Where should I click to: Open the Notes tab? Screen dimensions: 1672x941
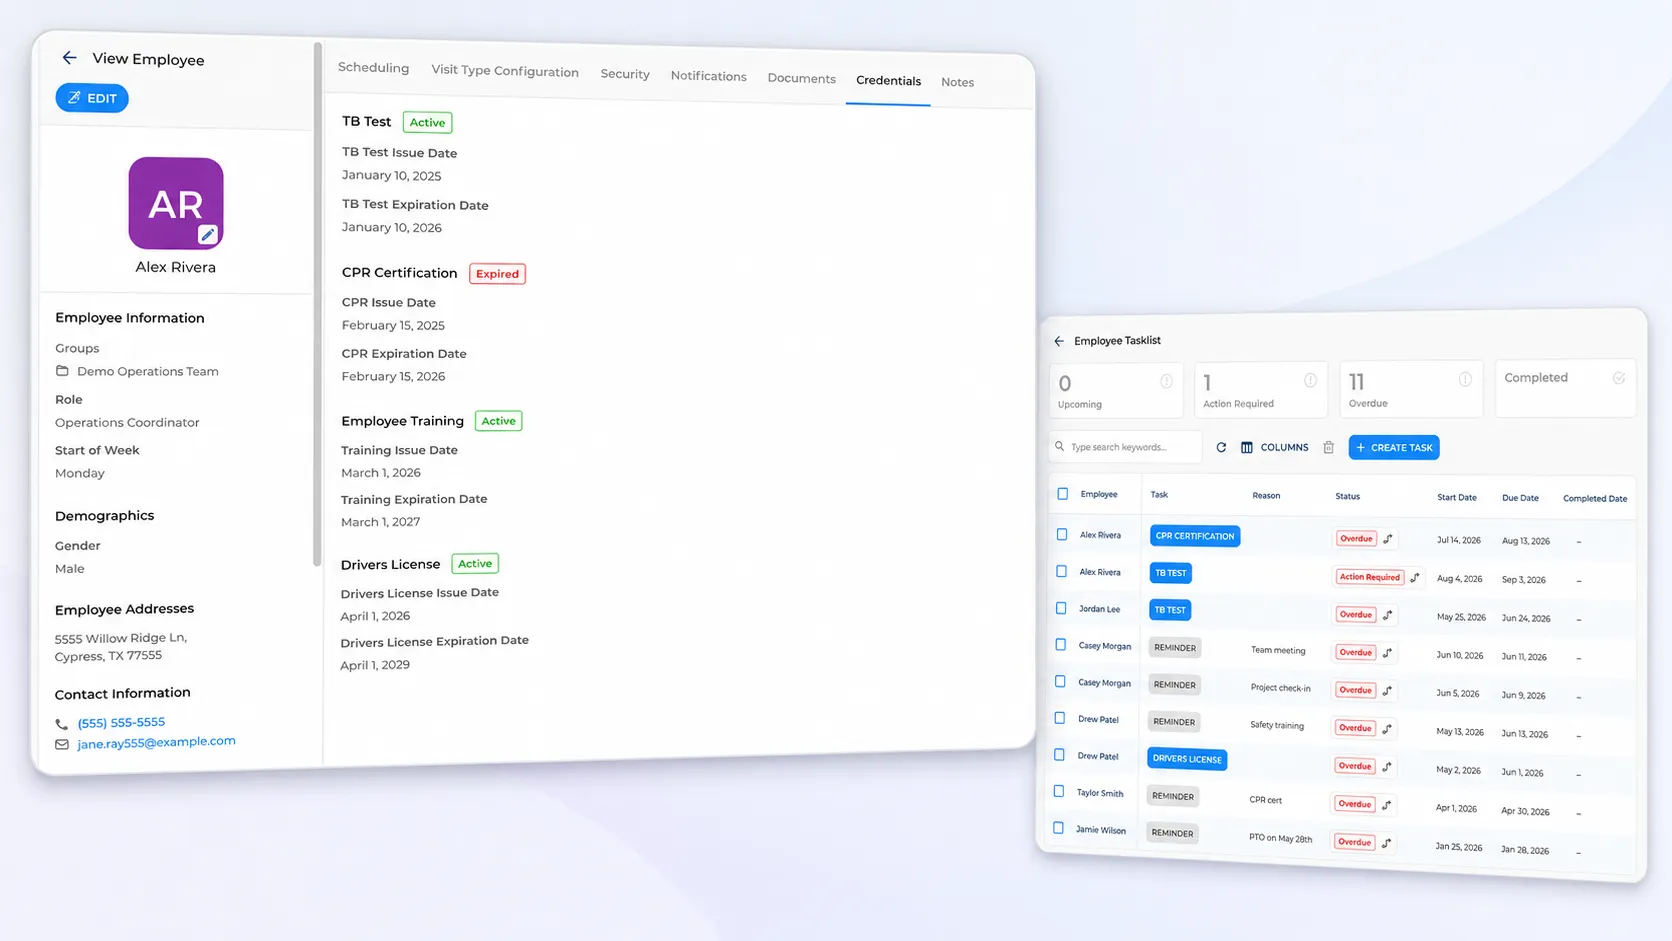957,82
